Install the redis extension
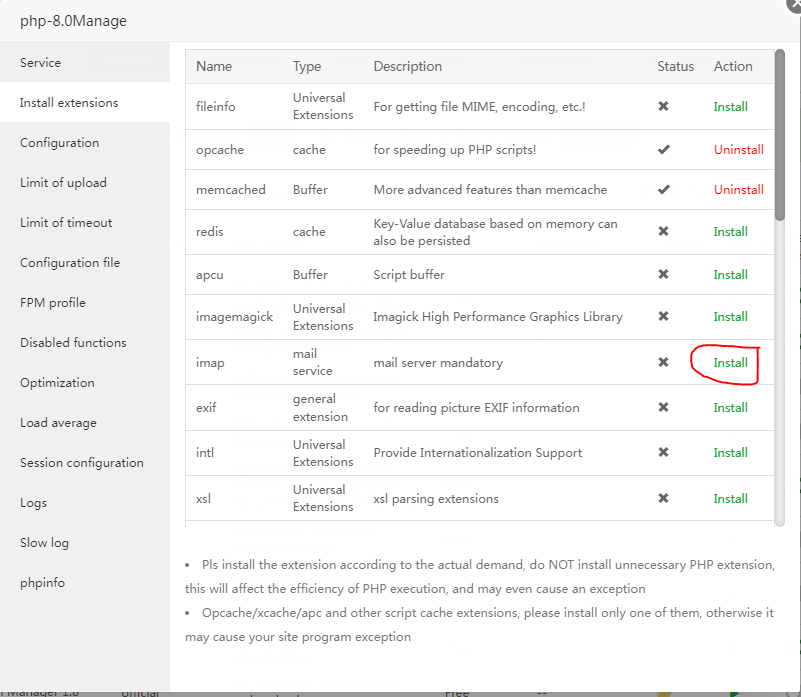This screenshot has height=697, width=801. tap(730, 232)
